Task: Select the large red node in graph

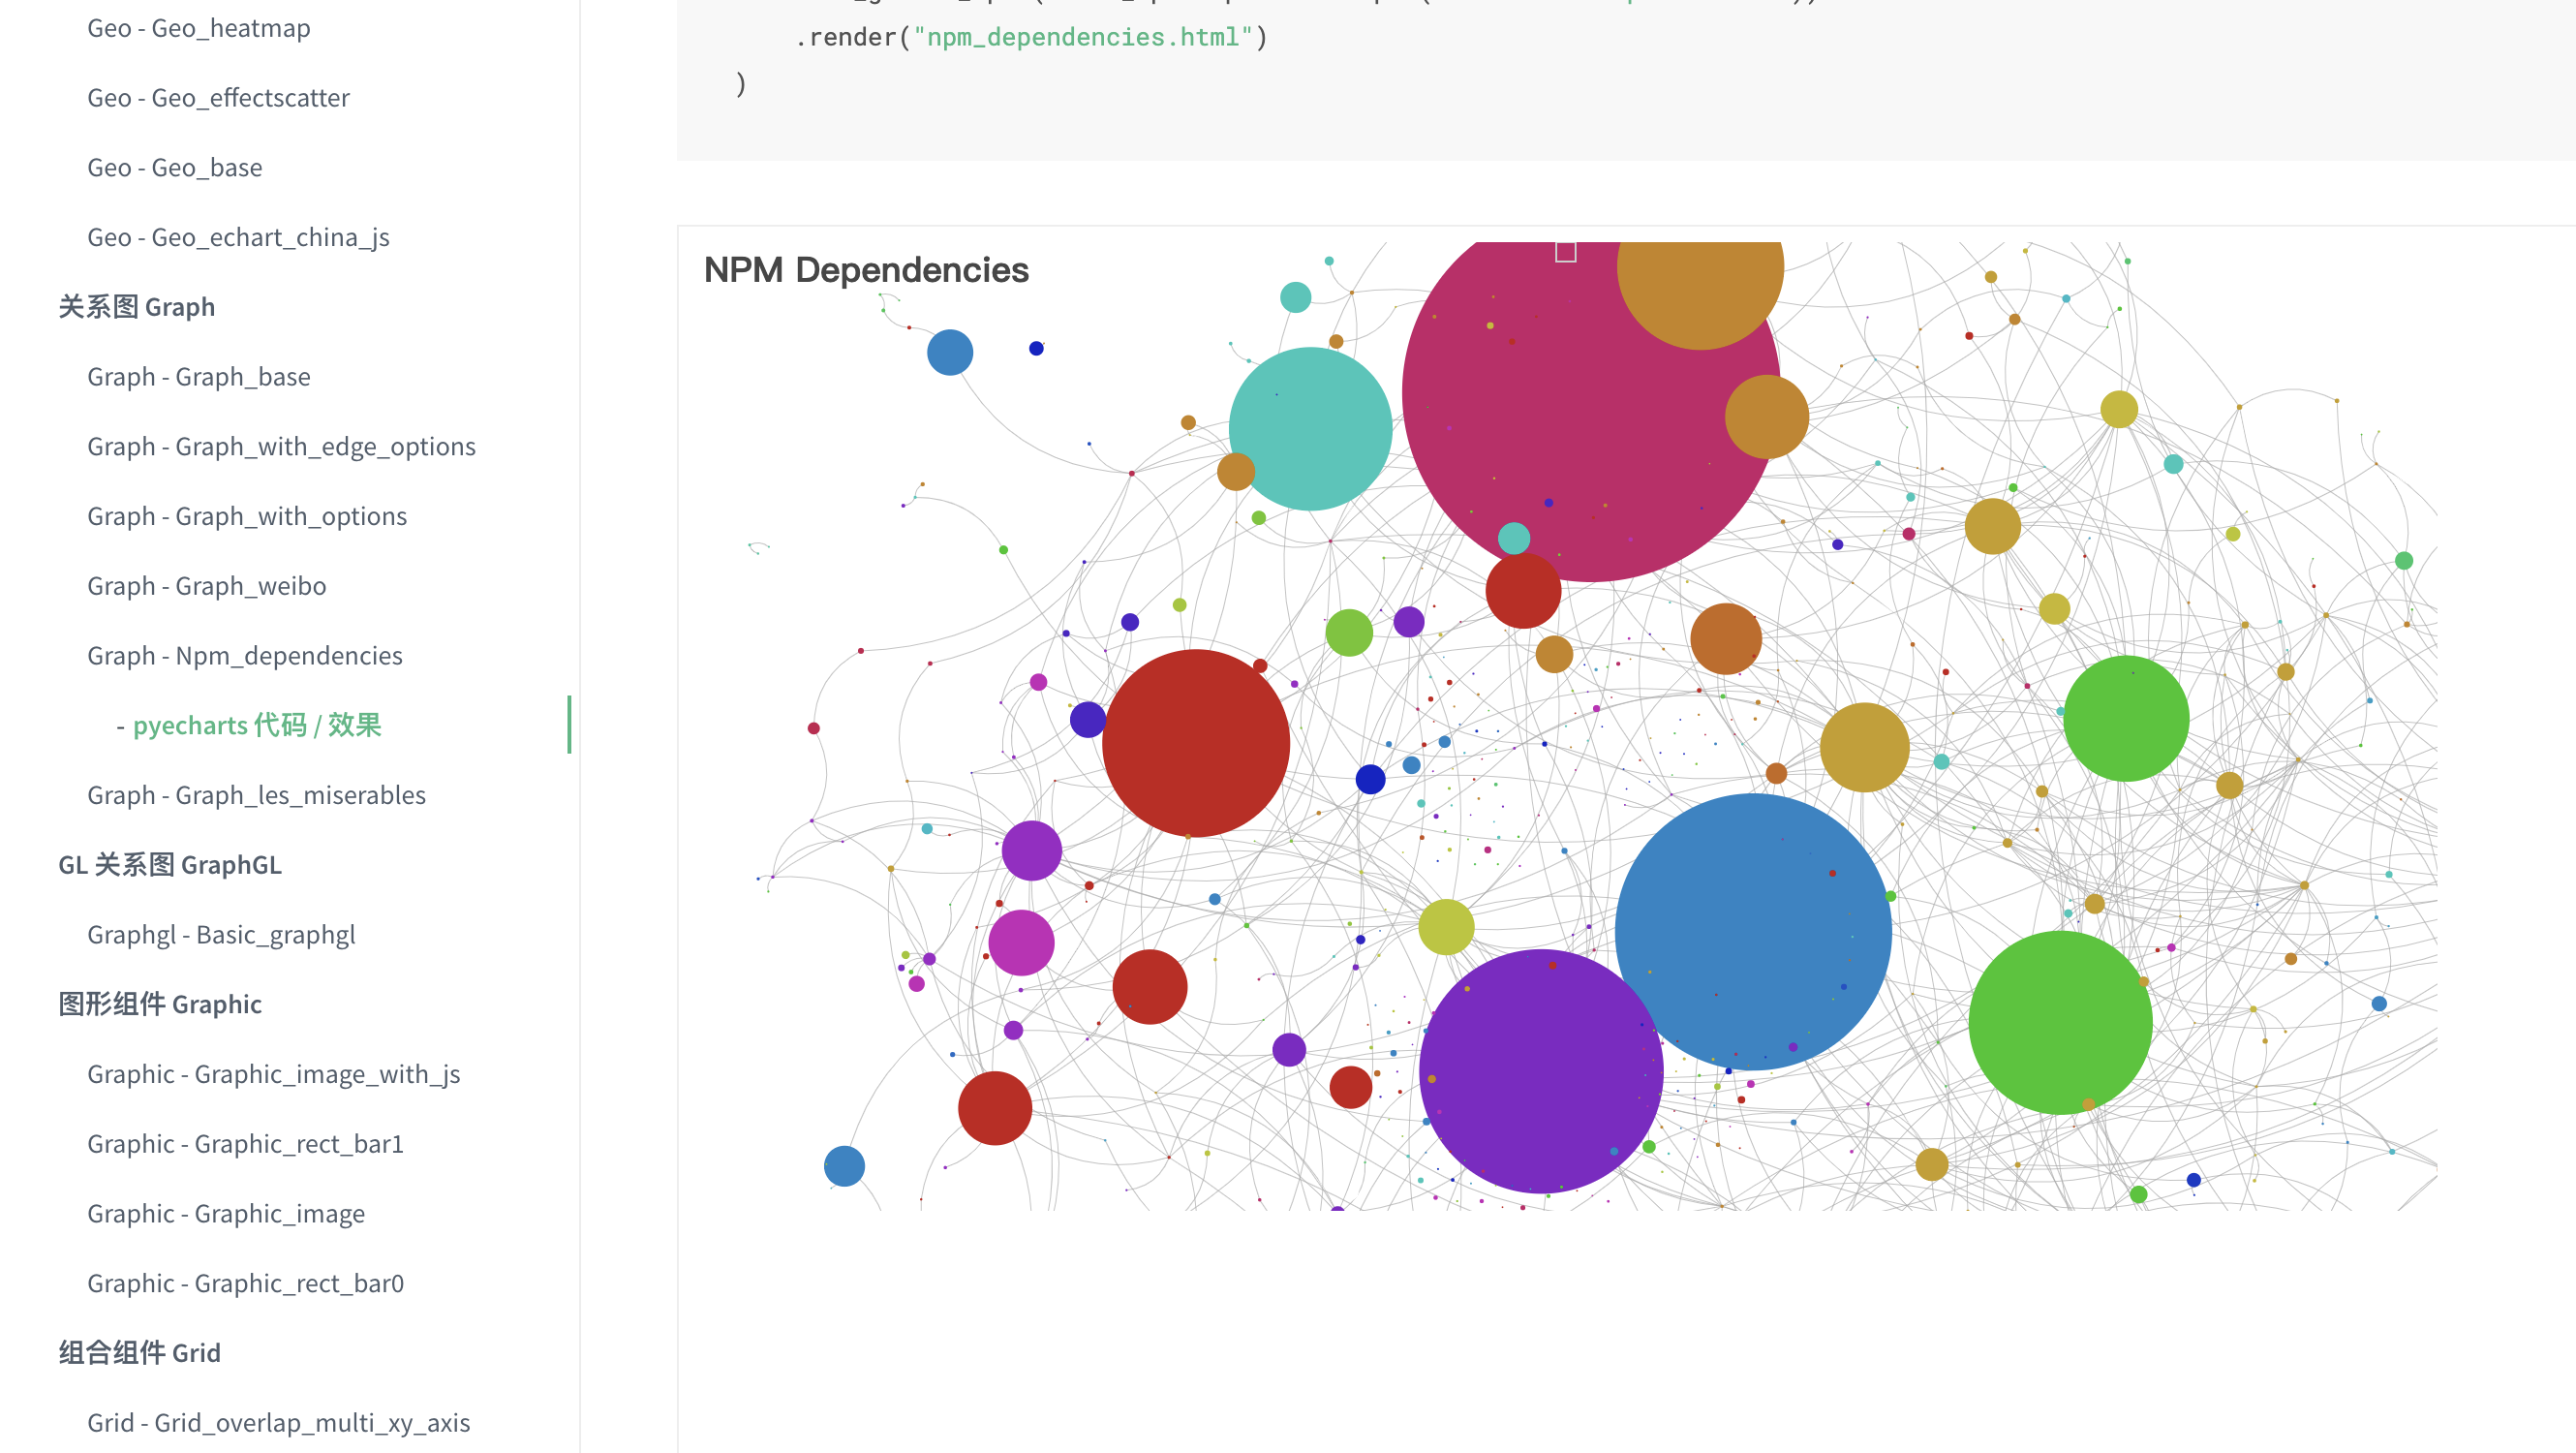Action: pos(1195,743)
